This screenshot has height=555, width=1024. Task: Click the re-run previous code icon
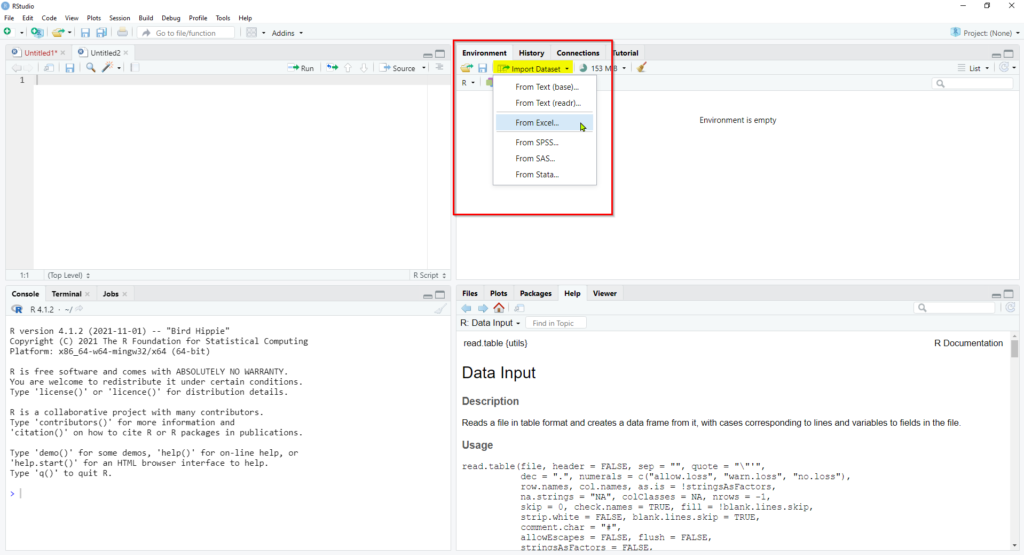click(332, 68)
